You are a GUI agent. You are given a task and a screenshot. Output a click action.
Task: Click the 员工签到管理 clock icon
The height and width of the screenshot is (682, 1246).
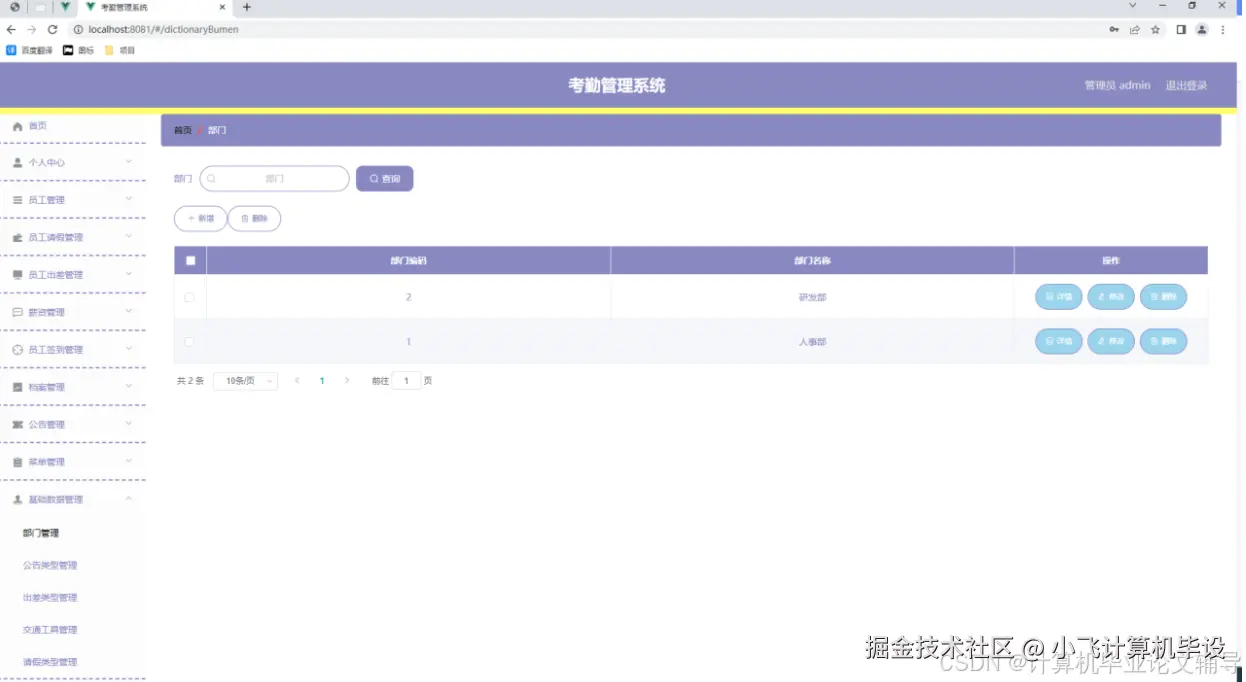(x=16, y=348)
